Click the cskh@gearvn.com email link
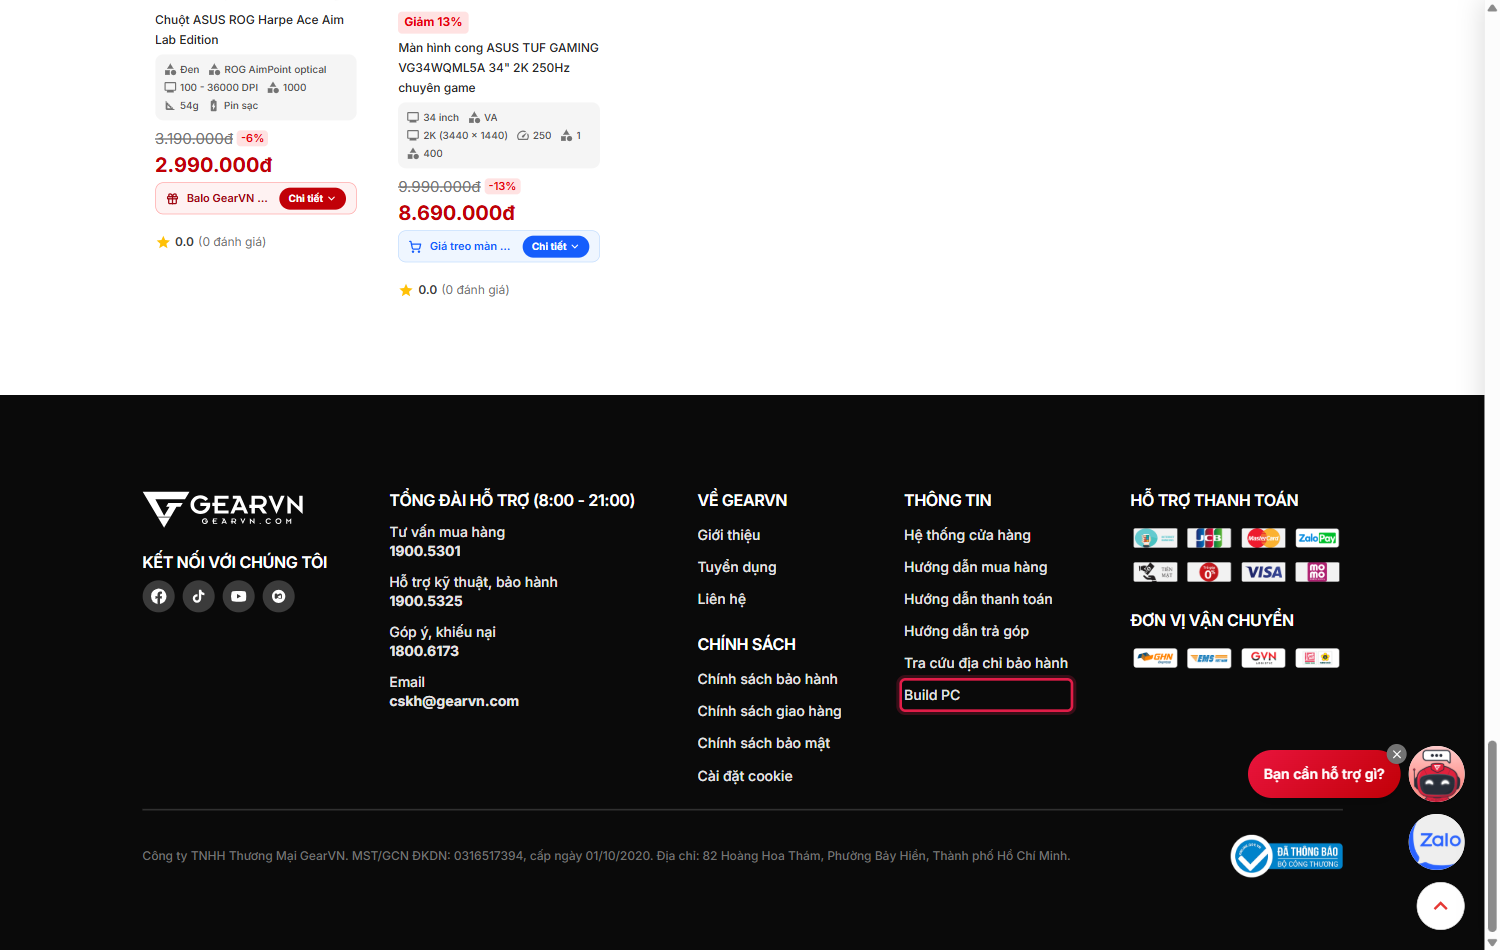Screen dimensions: 1500x950 coord(454,701)
